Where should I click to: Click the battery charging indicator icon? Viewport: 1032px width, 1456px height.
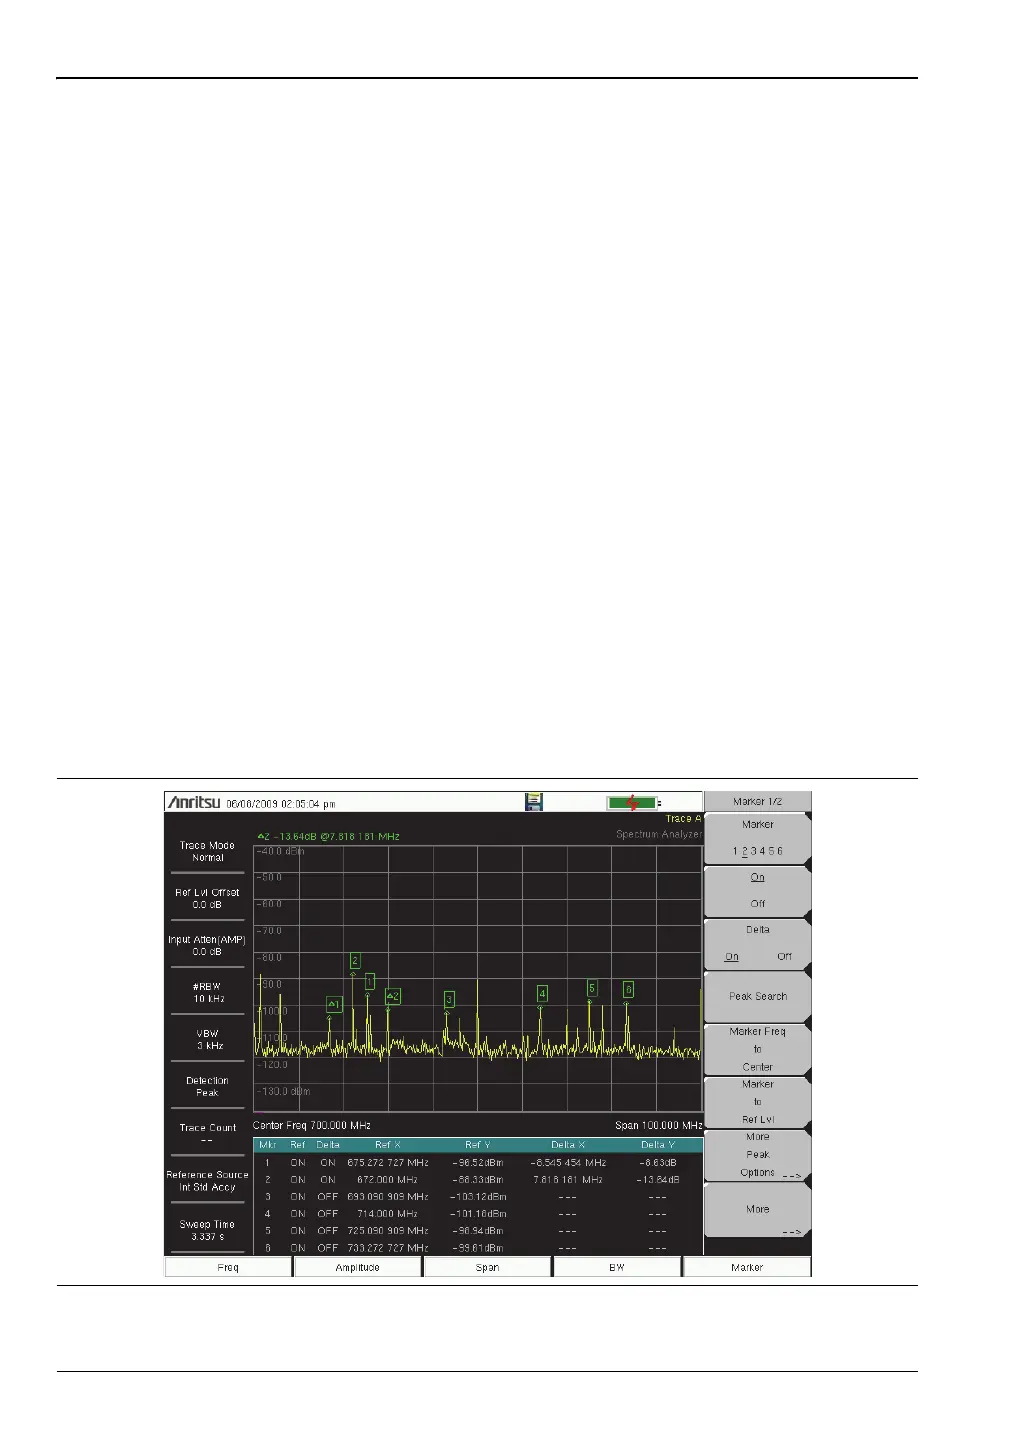[632, 803]
